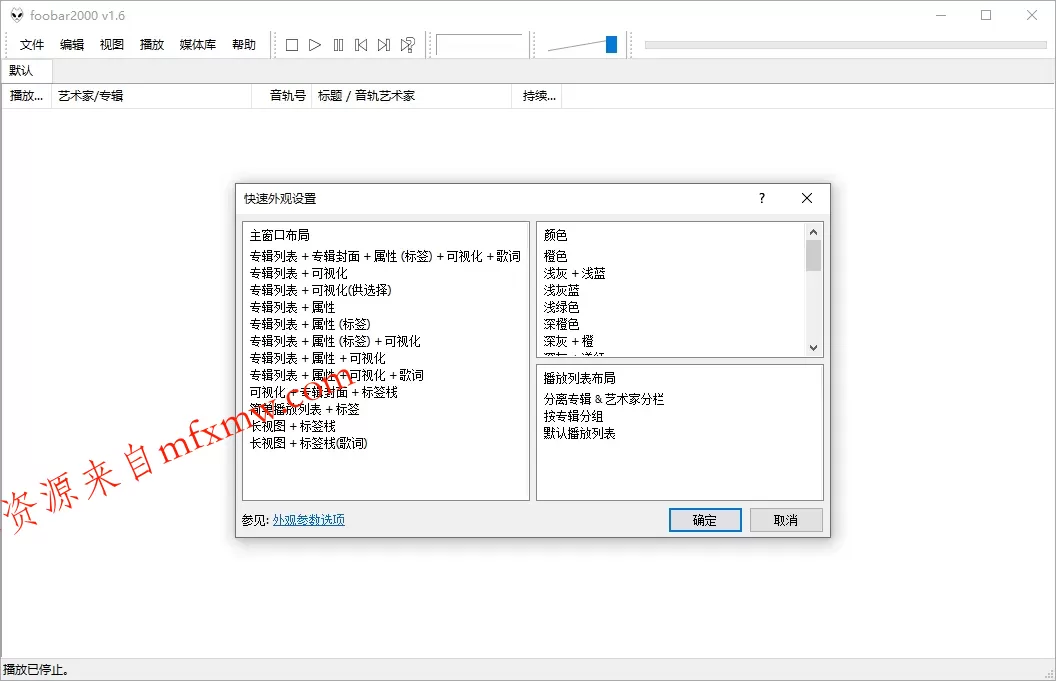
Task: Click the color list scroll up arrow
Action: point(814,232)
